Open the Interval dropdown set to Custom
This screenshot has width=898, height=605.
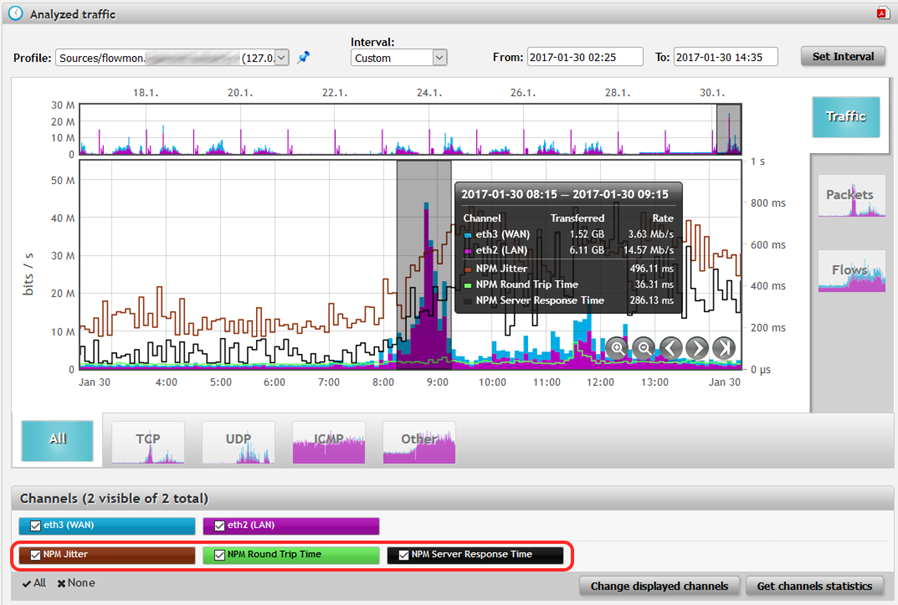click(x=399, y=57)
